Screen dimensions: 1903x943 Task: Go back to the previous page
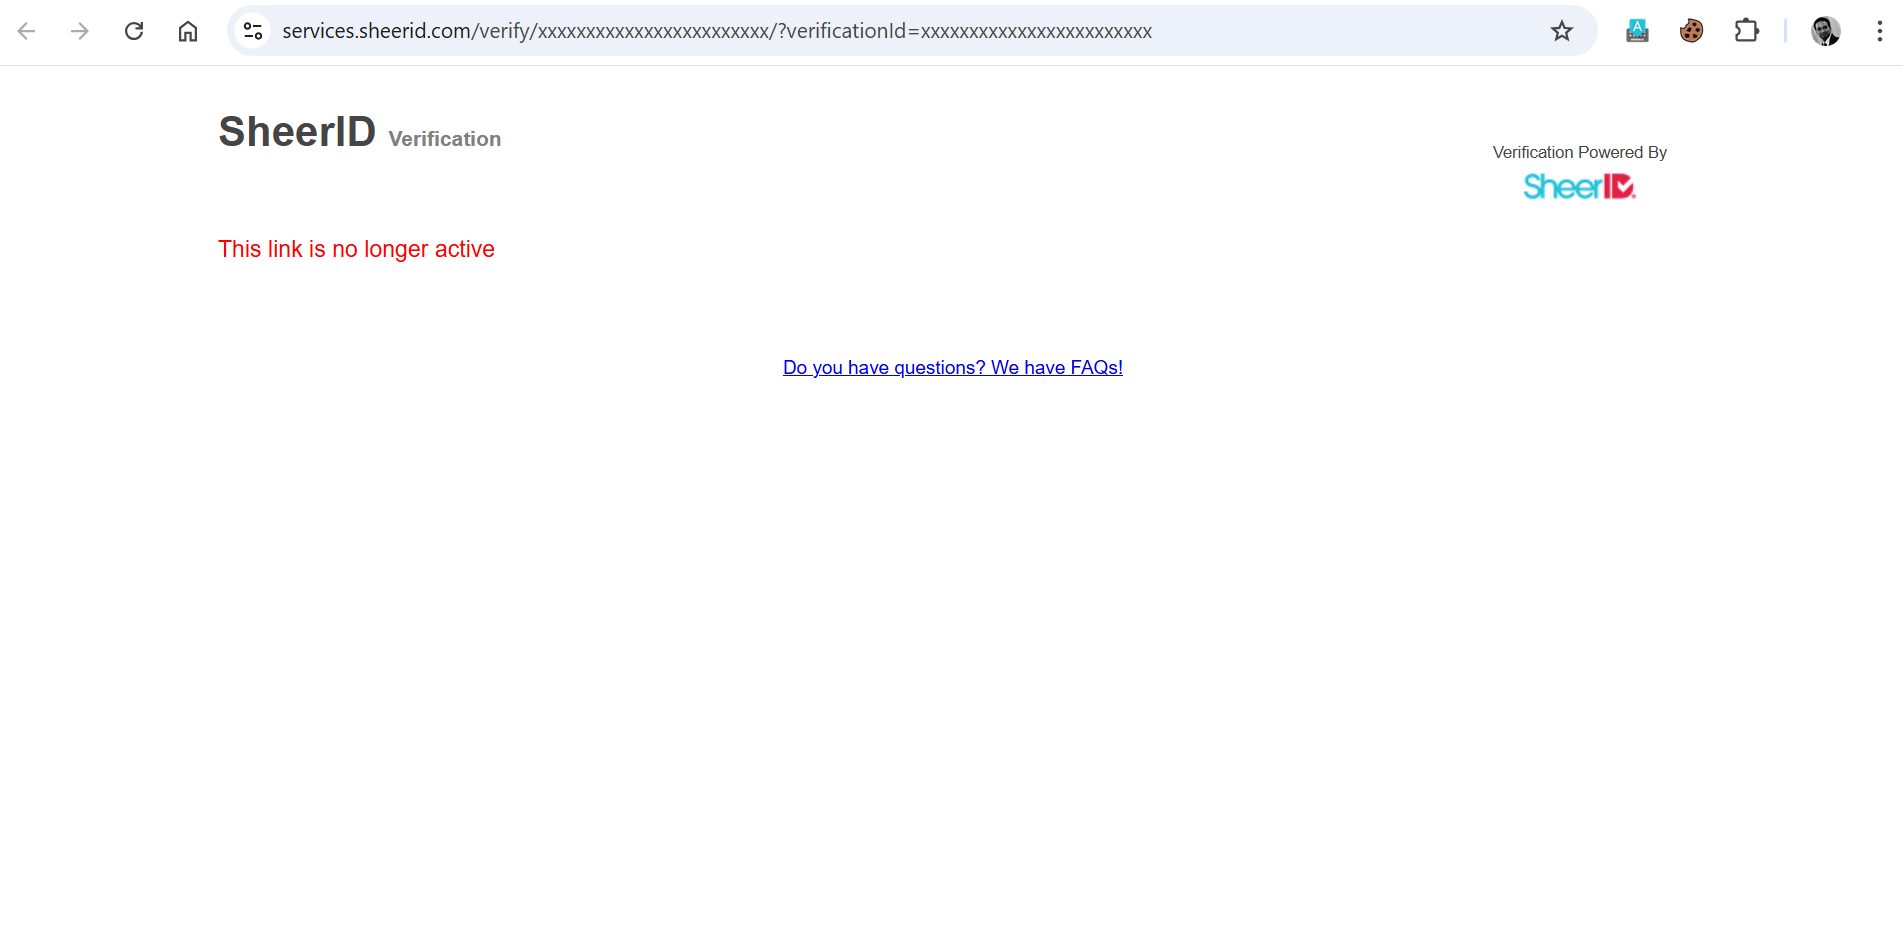27,31
